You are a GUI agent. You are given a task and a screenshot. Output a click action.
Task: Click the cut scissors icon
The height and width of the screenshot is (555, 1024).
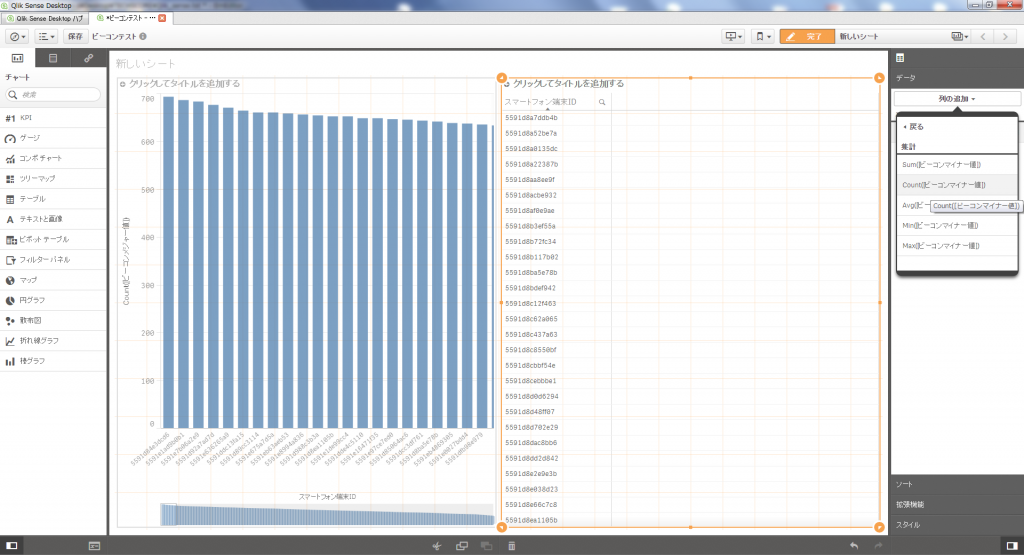(437, 546)
